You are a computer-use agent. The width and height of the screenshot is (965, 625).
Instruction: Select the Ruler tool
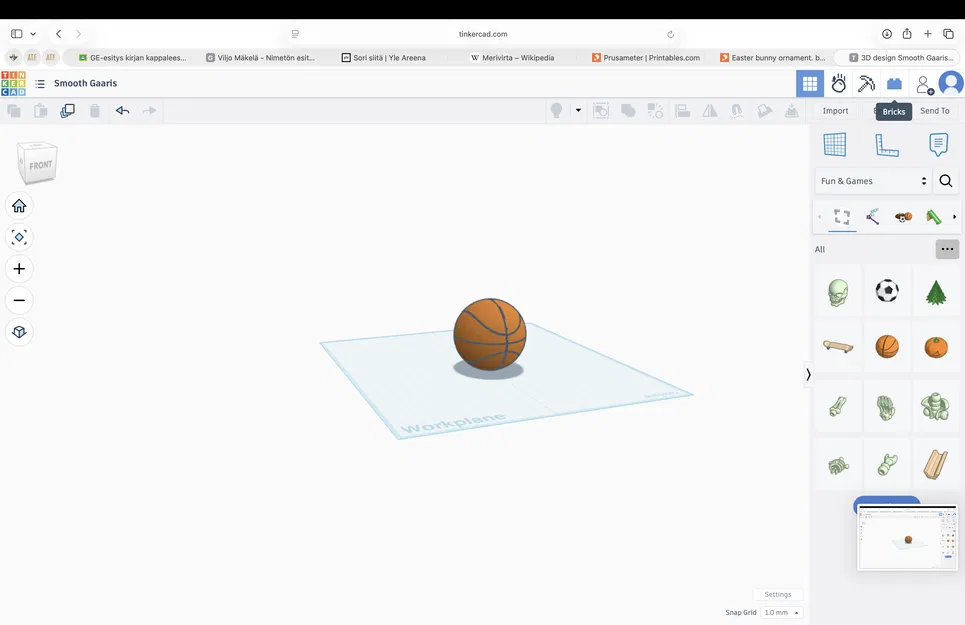886,144
